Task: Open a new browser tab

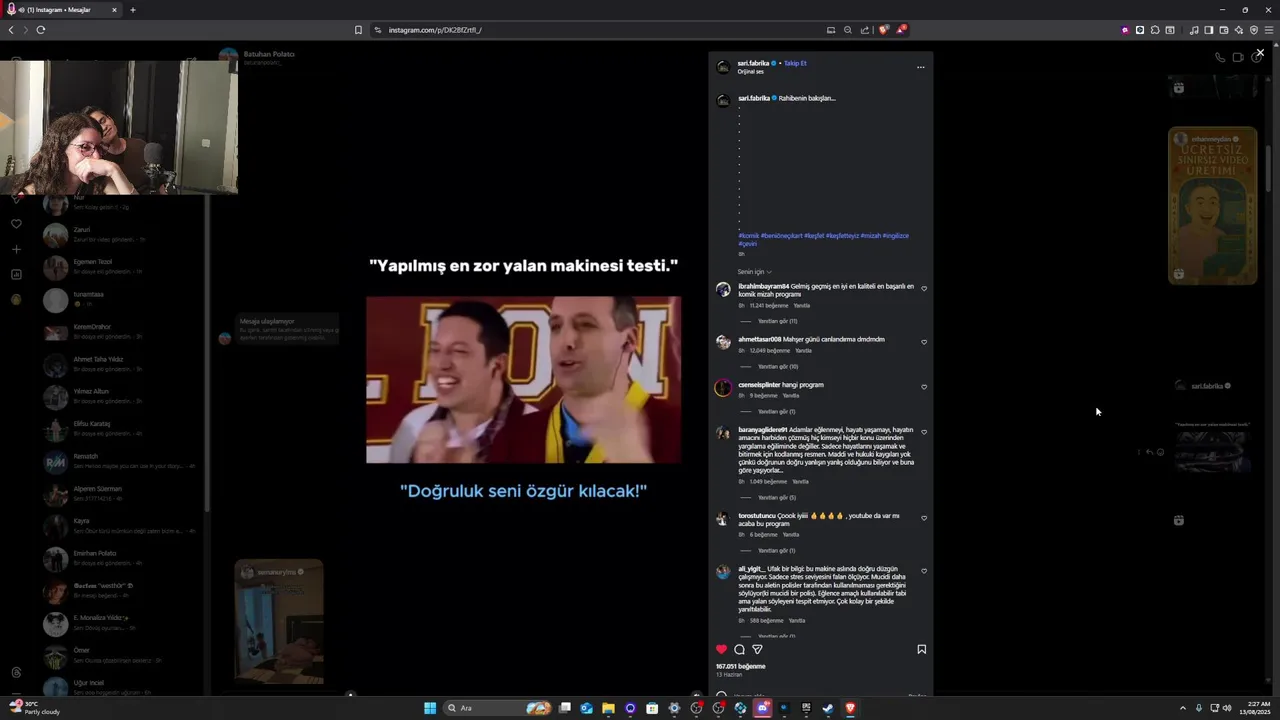Action: click(133, 10)
